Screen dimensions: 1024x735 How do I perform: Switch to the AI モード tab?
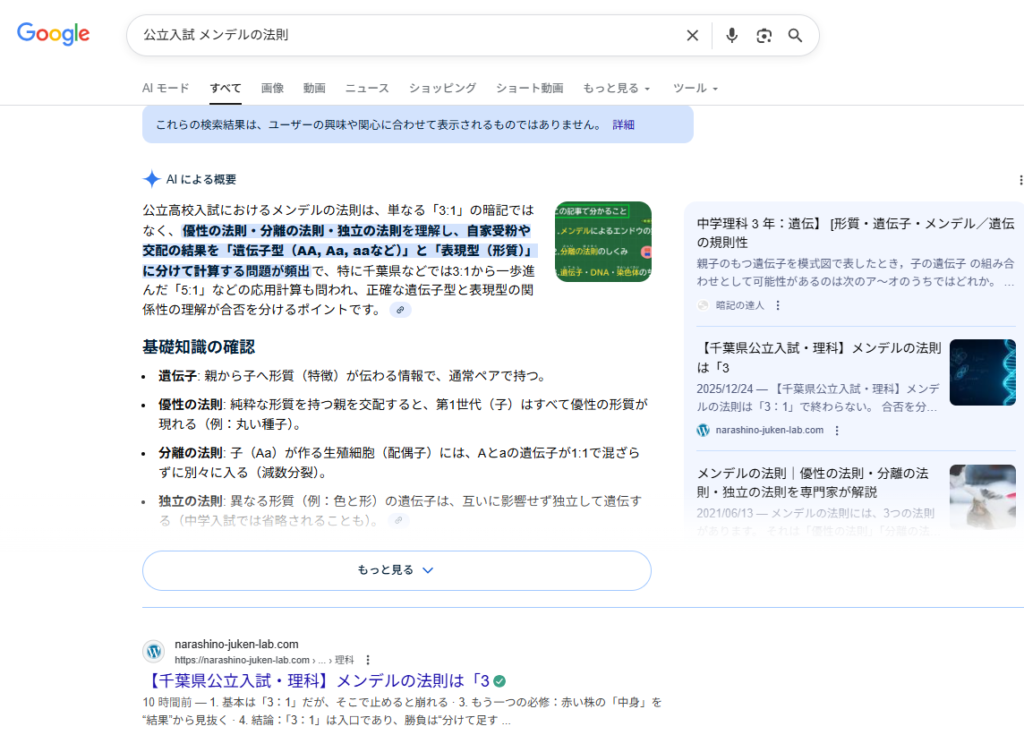tap(166, 88)
